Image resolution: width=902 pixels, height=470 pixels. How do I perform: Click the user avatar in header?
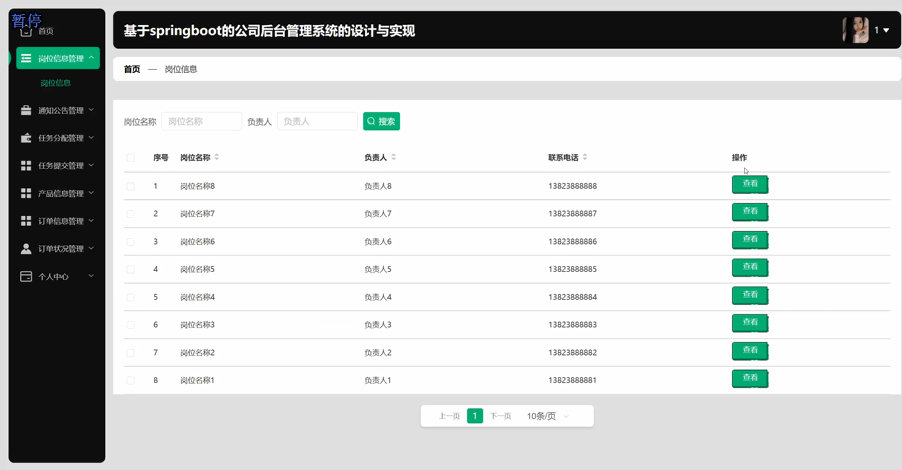click(855, 30)
